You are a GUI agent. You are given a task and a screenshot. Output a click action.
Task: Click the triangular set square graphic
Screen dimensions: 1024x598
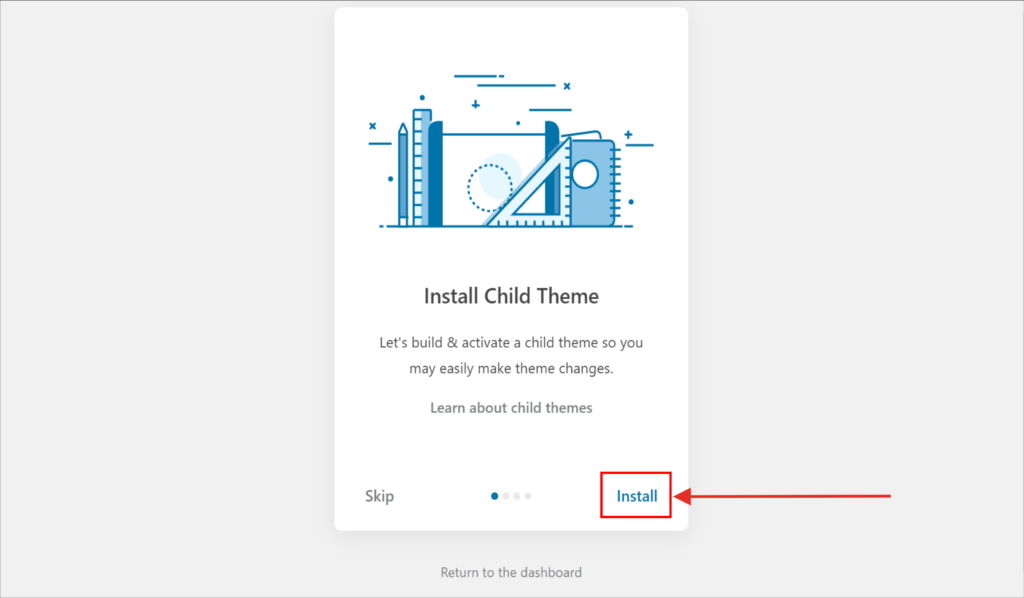pyautogui.click(x=535, y=190)
